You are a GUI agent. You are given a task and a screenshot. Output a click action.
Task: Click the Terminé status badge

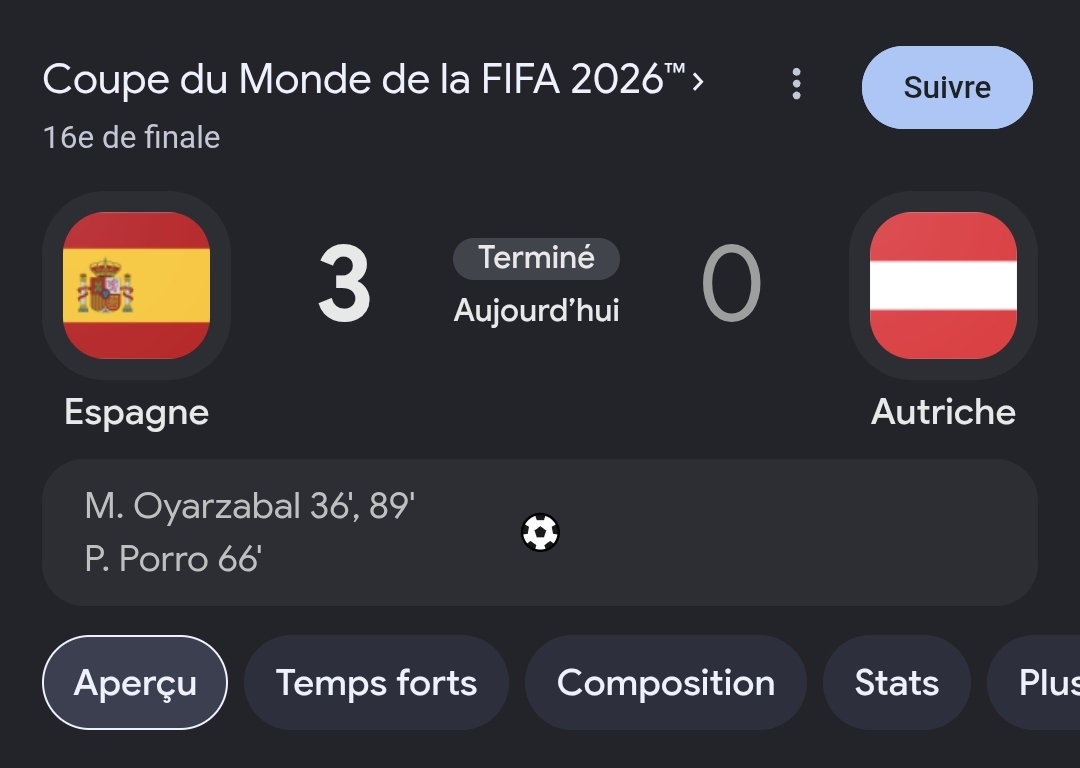536,258
